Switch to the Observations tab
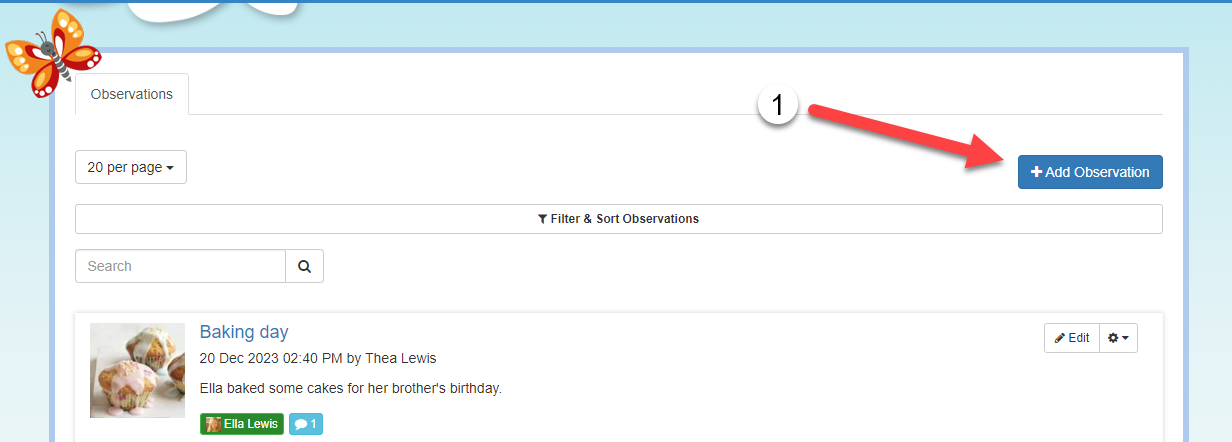Image resolution: width=1232 pixels, height=442 pixels. 131,94
